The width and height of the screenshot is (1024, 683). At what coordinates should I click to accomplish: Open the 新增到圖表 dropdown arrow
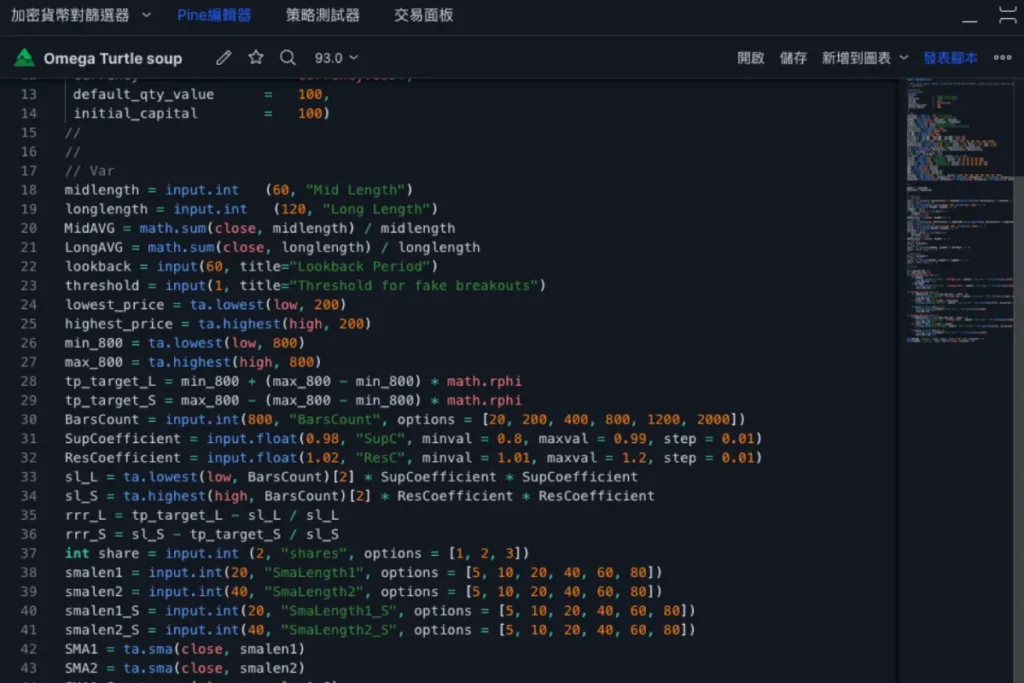[x=904, y=58]
